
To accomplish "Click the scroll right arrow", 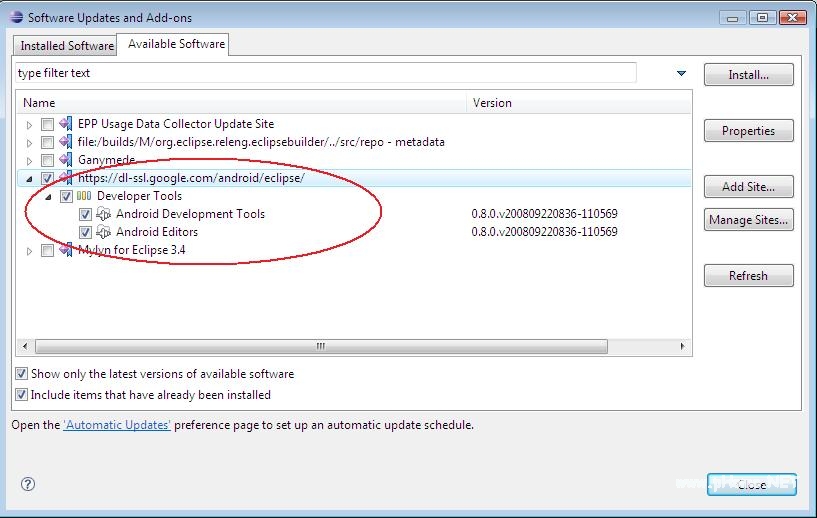I will pyautogui.click(x=683, y=346).
